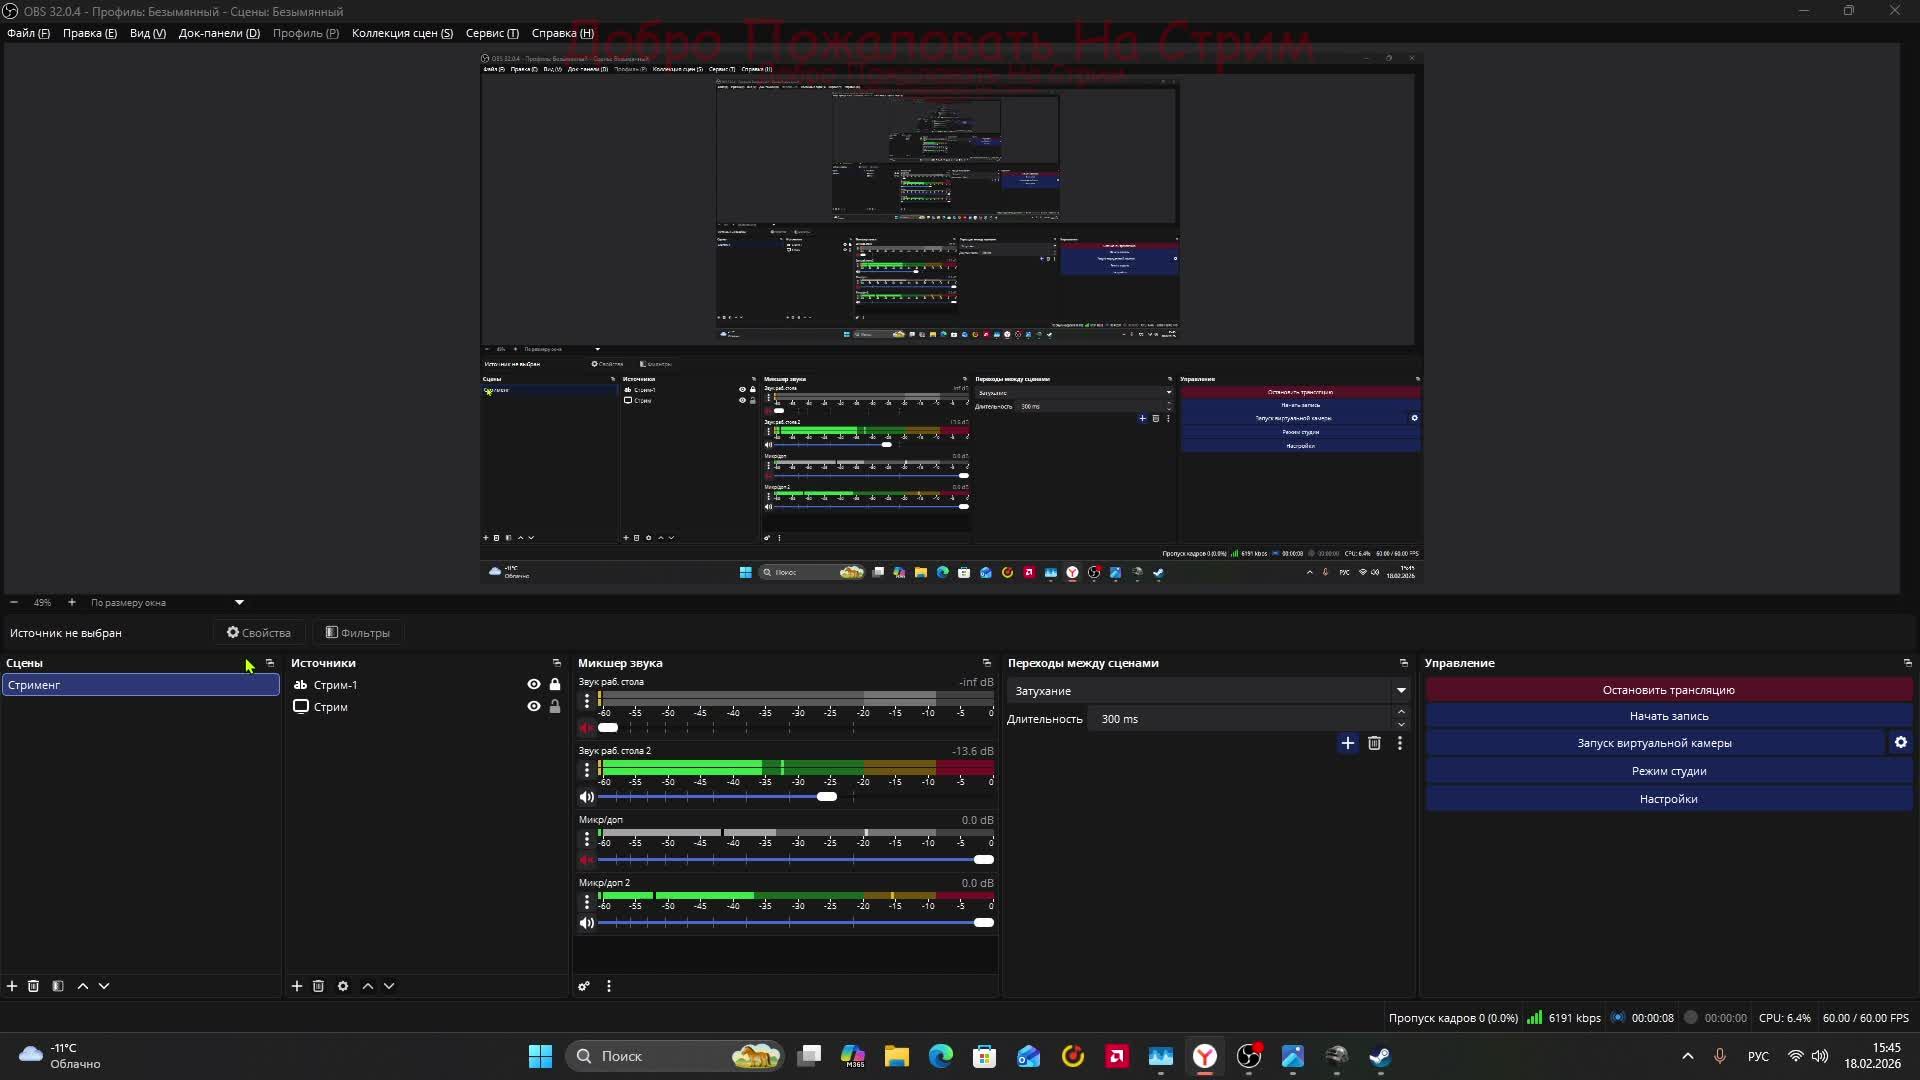The height and width of the screenshot is (1080, 1920).
Task: Mute Звук раб. стола 2 speaker
Action: click(x=587, y=797)
